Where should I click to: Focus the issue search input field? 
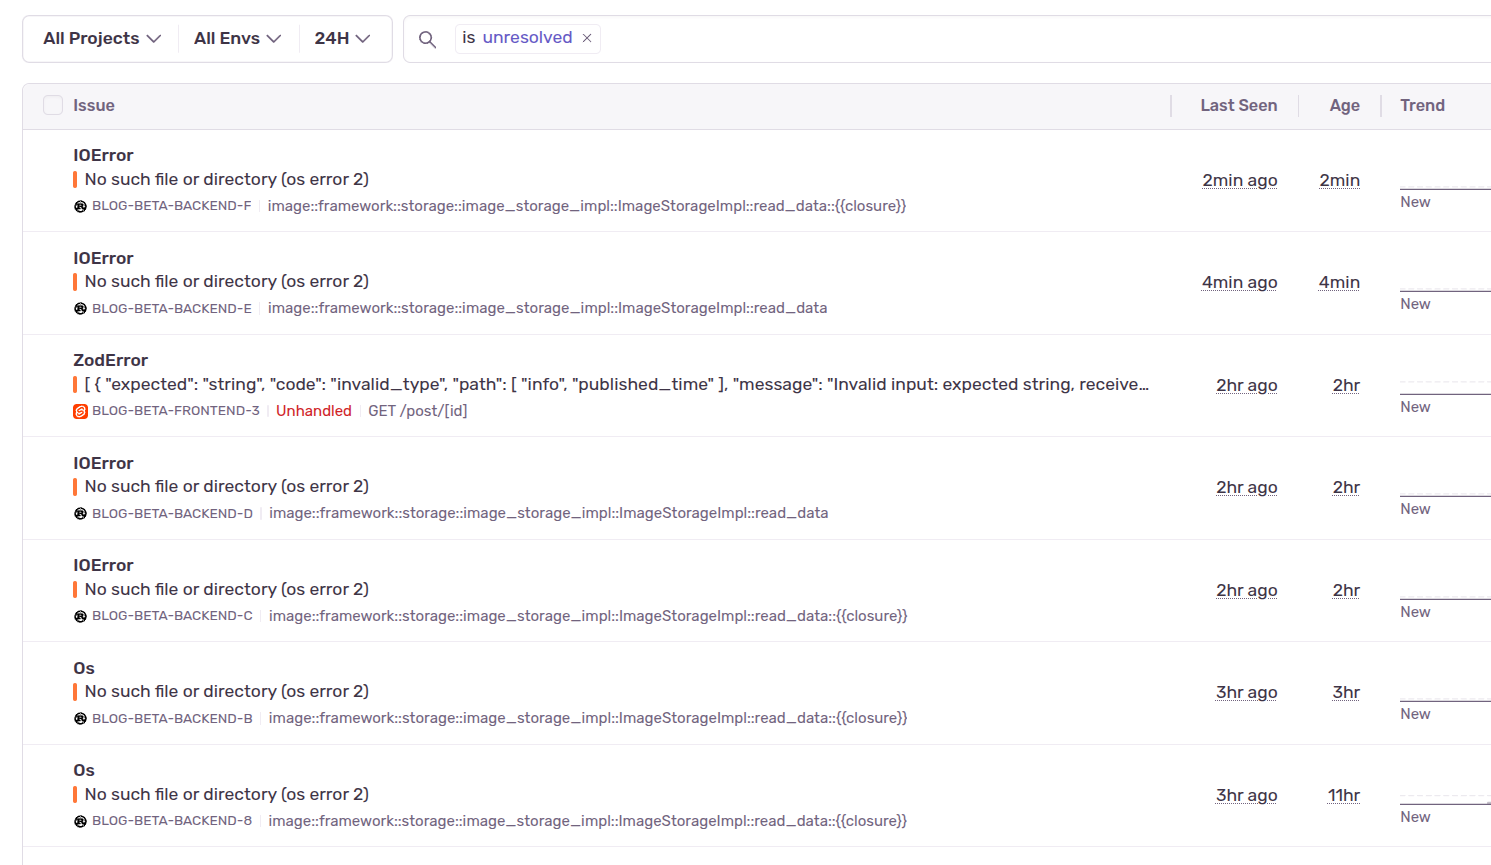tap(1000, 38)
